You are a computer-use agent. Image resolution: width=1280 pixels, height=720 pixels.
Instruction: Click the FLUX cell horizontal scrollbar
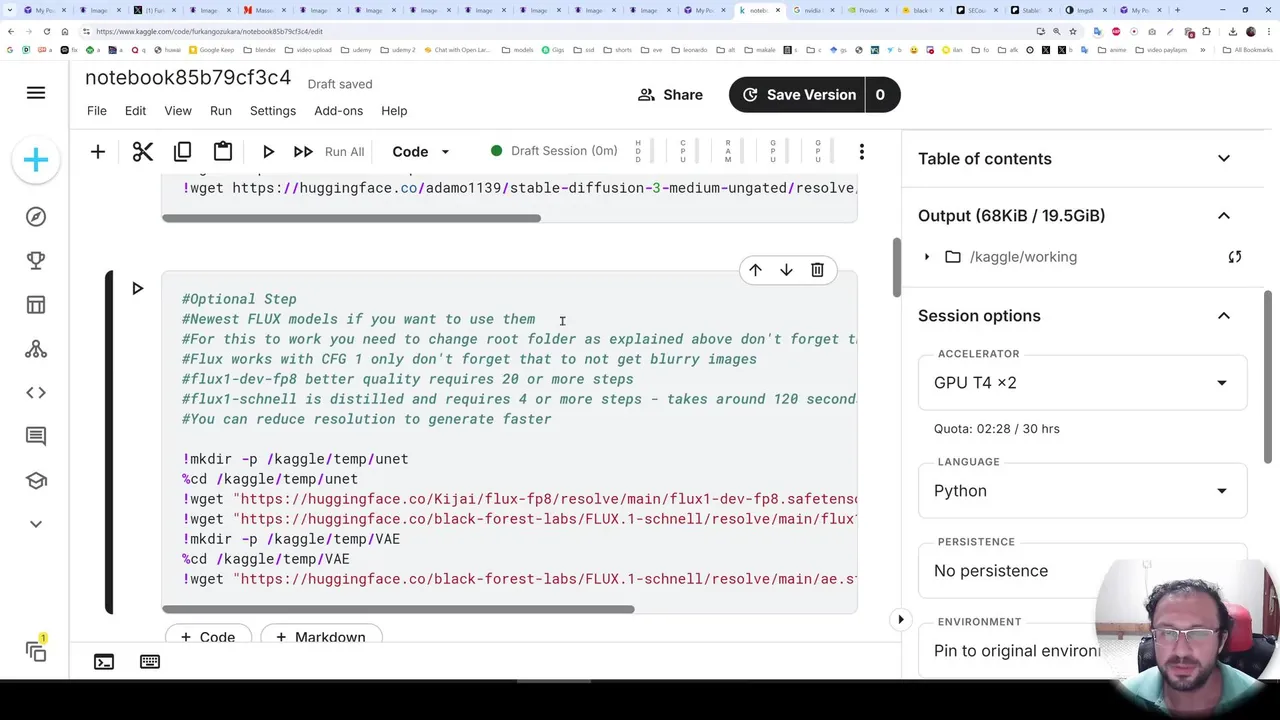(x=398, y=608)
